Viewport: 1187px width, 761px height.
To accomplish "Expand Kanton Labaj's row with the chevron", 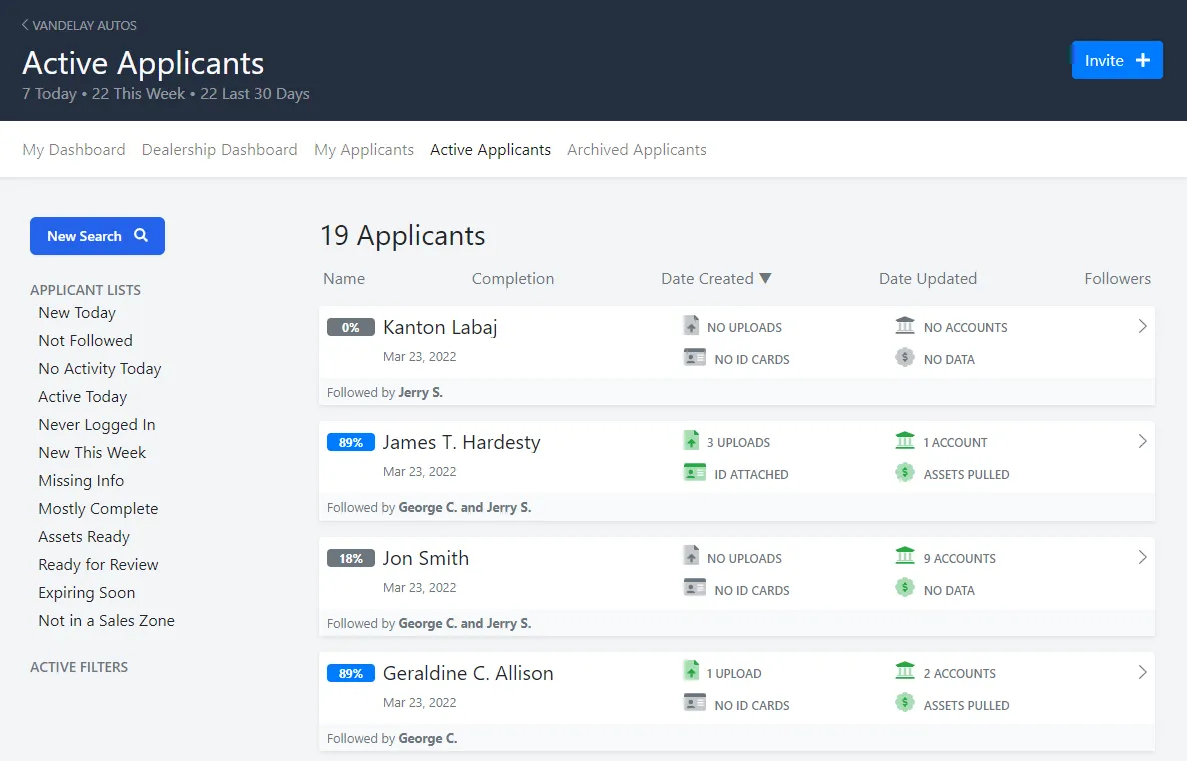I will tap(1142, 326).
